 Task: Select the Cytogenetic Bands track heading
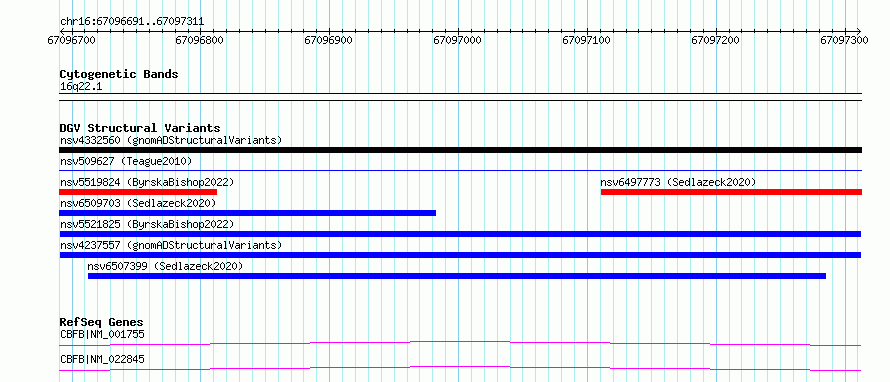[119, 74]
